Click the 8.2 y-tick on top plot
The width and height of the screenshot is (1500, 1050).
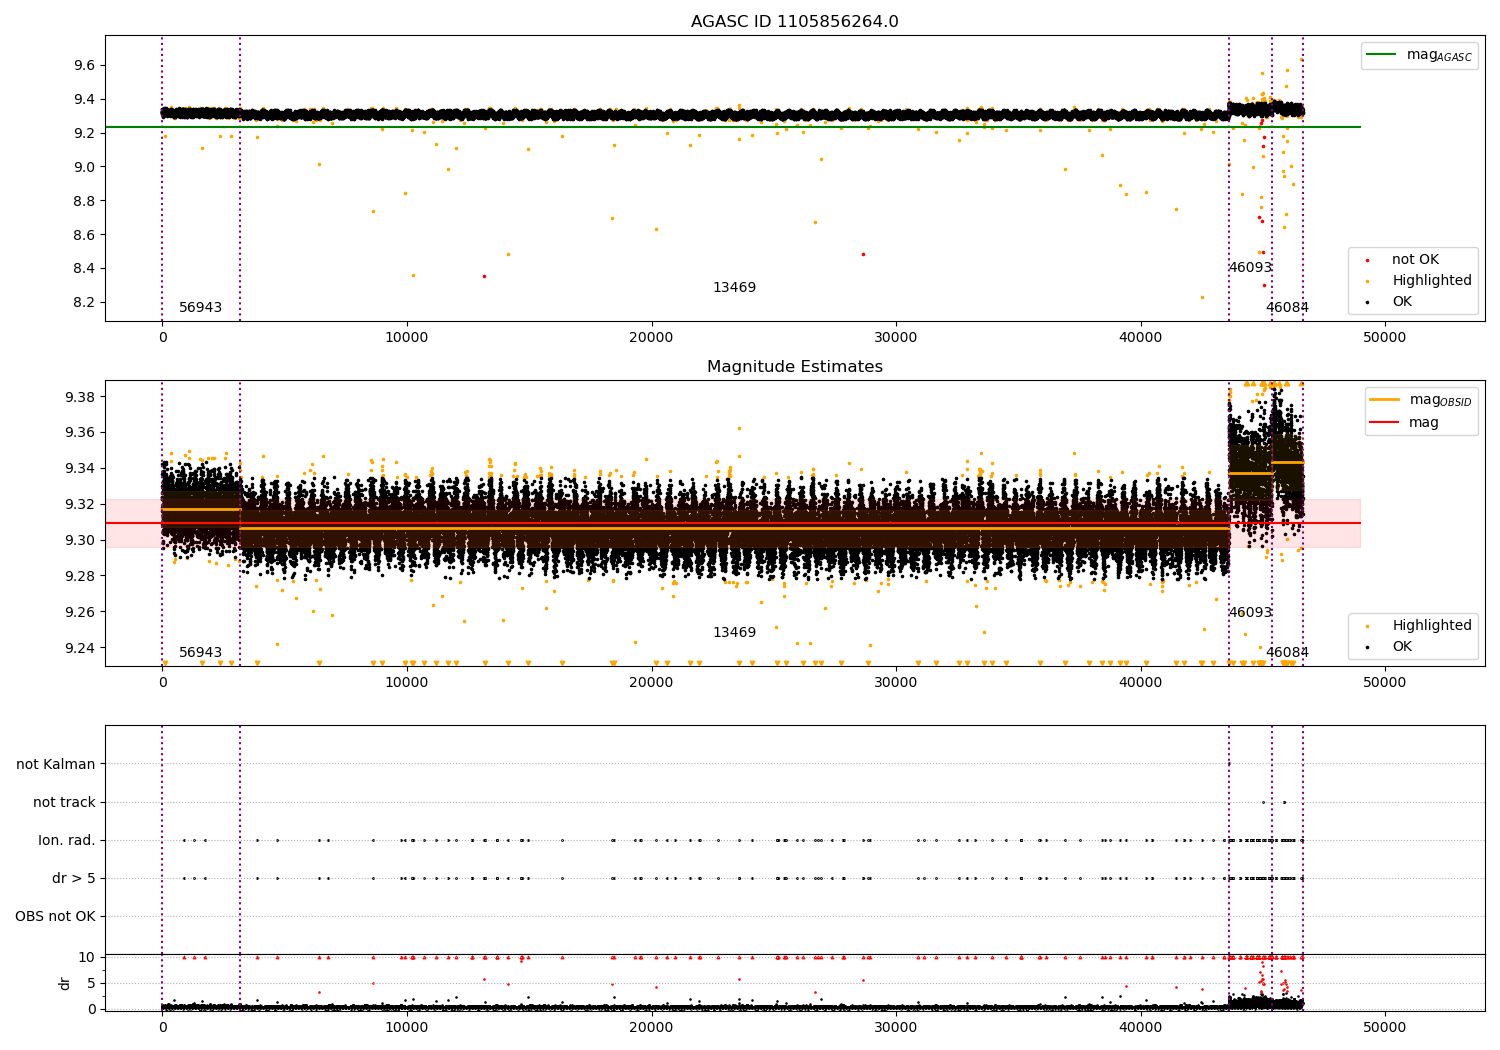pos(84,302)
